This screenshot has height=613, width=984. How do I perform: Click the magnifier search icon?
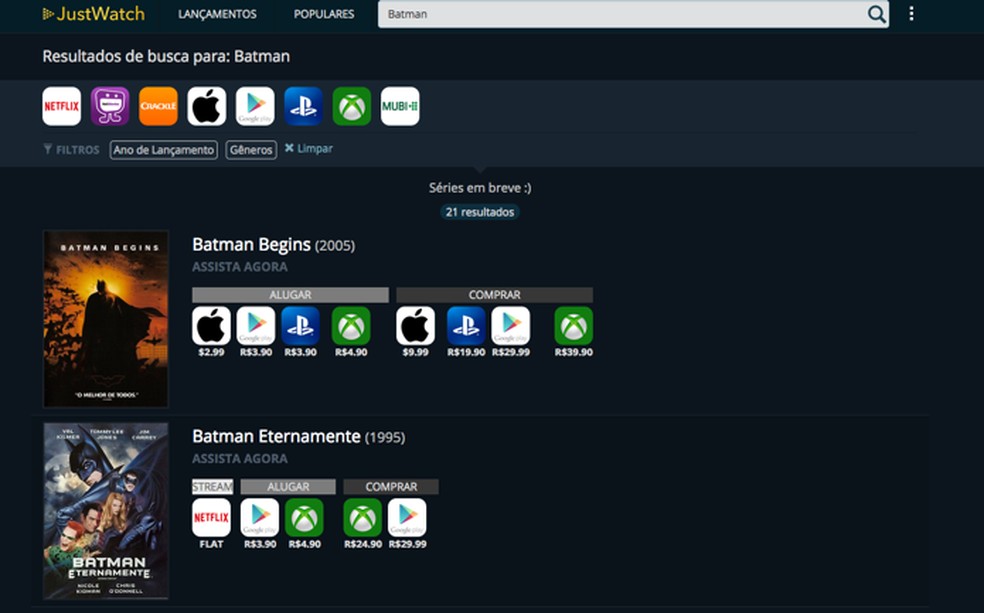pyautogui.click(x=876, y=14)
